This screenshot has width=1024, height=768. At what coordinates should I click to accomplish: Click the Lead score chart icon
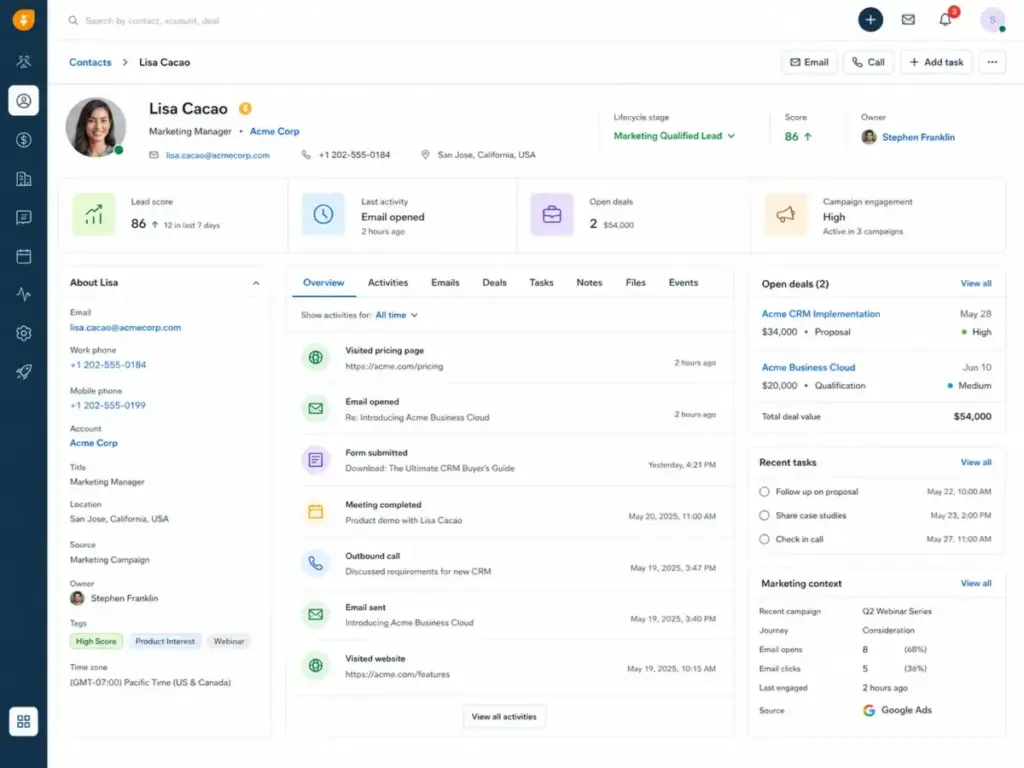pos(93,214)
